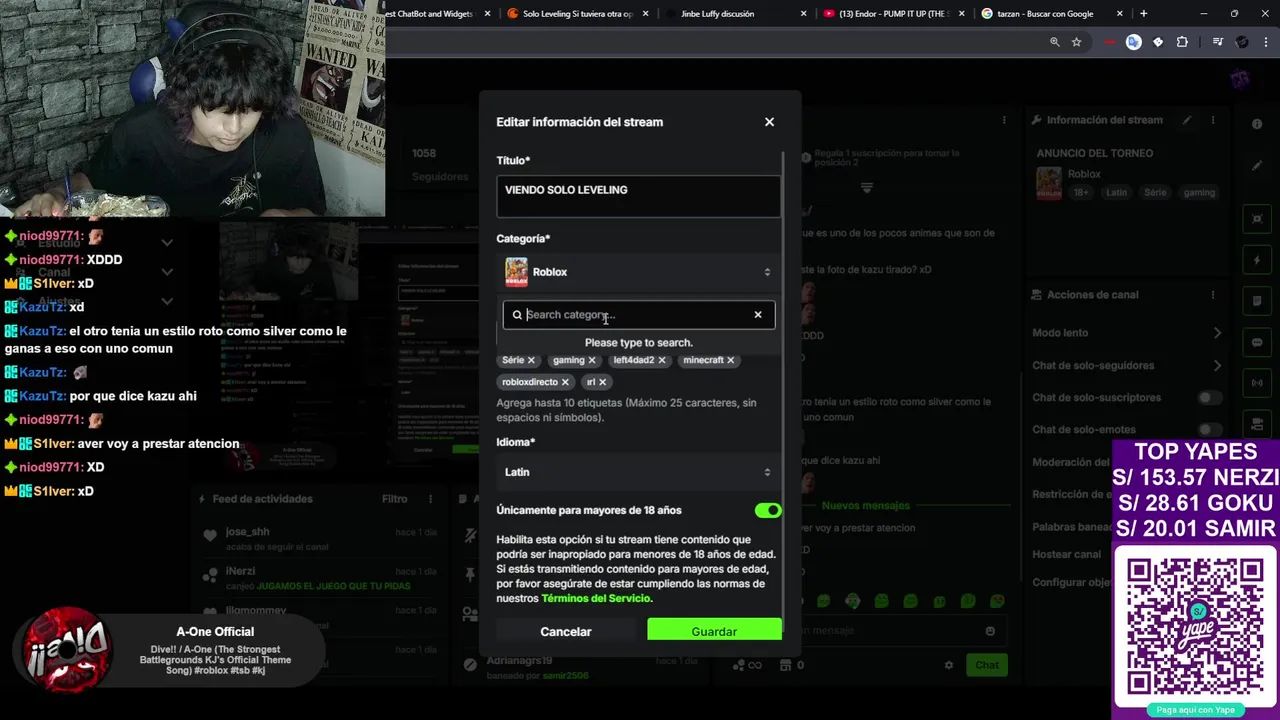This screenshot has height=720, width=1280.
Task: Click the Cancelar button
Action: click(x=566, y=632)
